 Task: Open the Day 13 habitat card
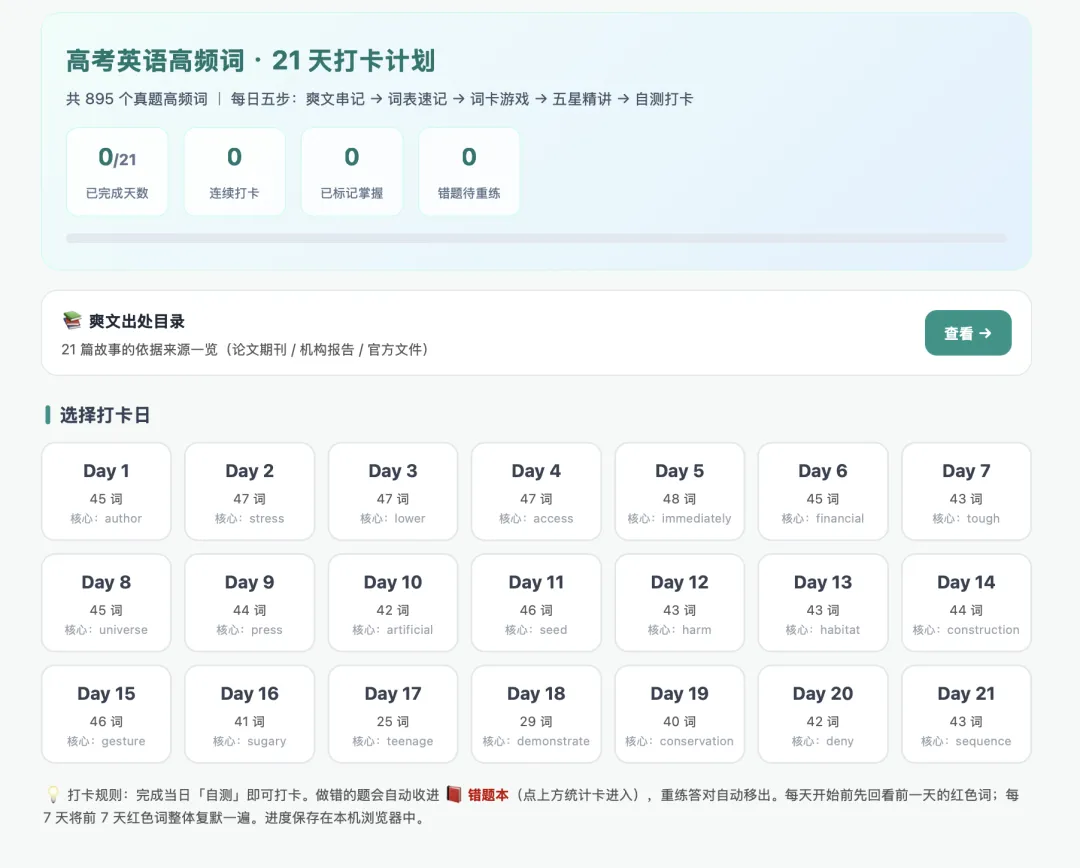(822, 603)
